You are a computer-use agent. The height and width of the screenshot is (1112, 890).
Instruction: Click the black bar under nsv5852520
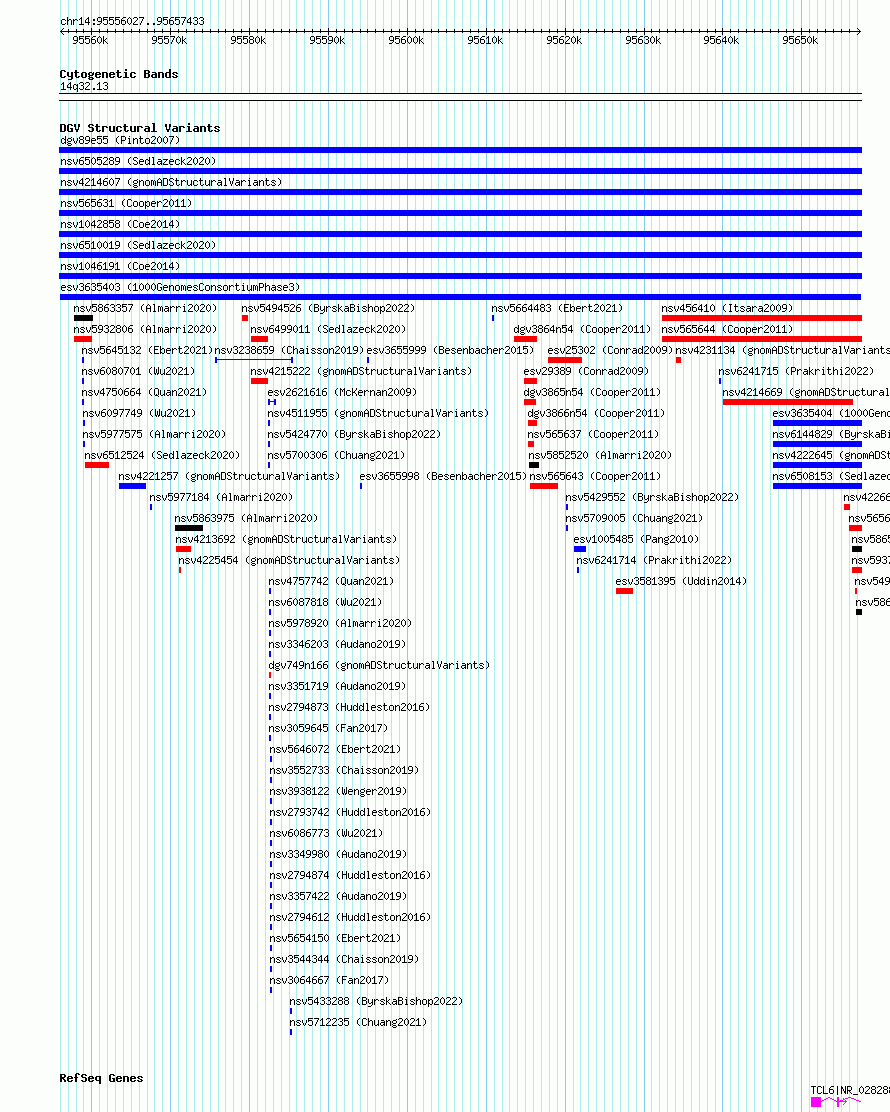pyautogui.click(x=534, y=465)
